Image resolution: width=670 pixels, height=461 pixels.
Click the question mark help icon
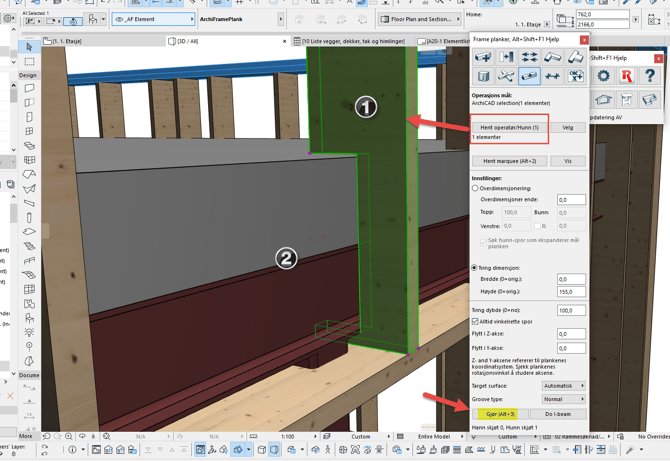(649, 76)
